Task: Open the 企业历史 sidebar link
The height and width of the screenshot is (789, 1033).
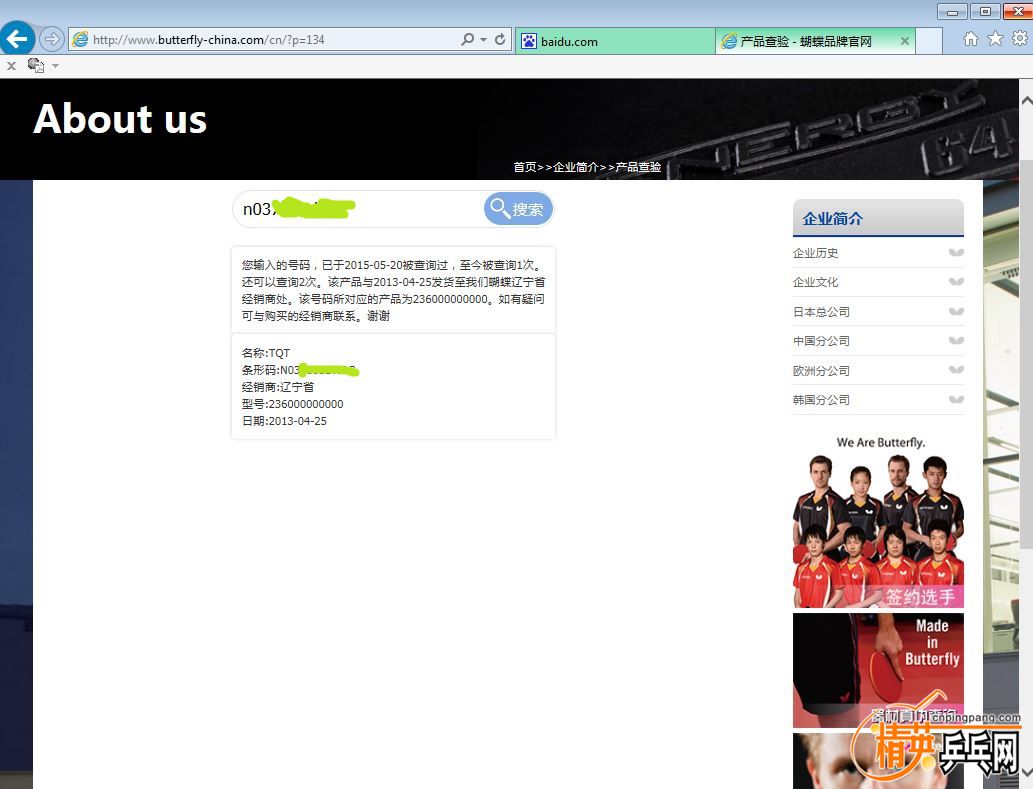Action: 816,253
